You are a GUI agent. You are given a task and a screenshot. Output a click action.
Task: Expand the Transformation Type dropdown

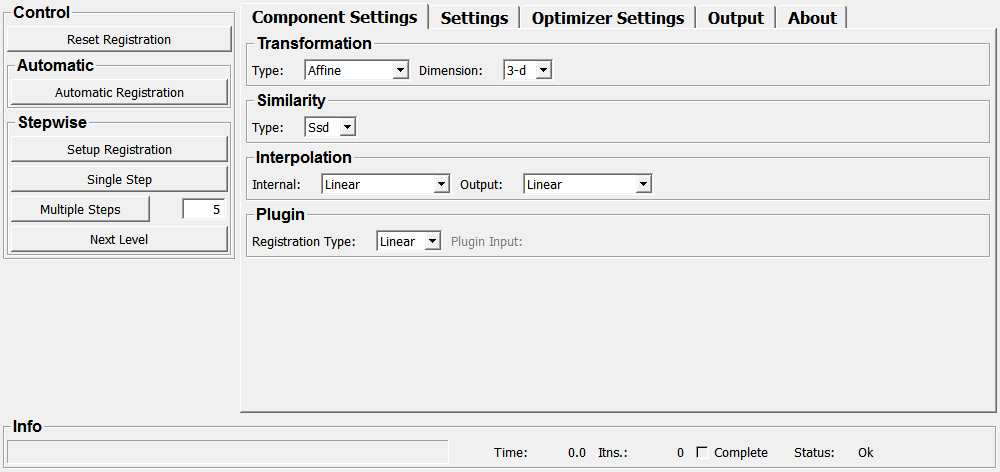pyautogui.click(x=357, y=70)
